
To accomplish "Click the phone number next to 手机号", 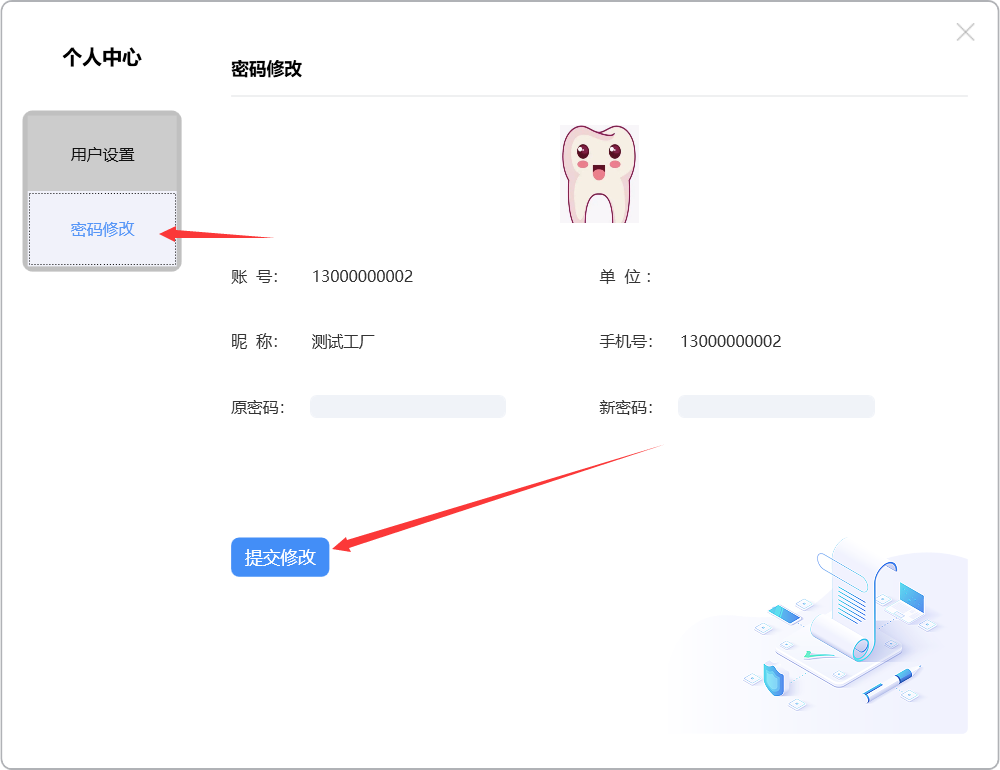I will (x=730, y=341).
